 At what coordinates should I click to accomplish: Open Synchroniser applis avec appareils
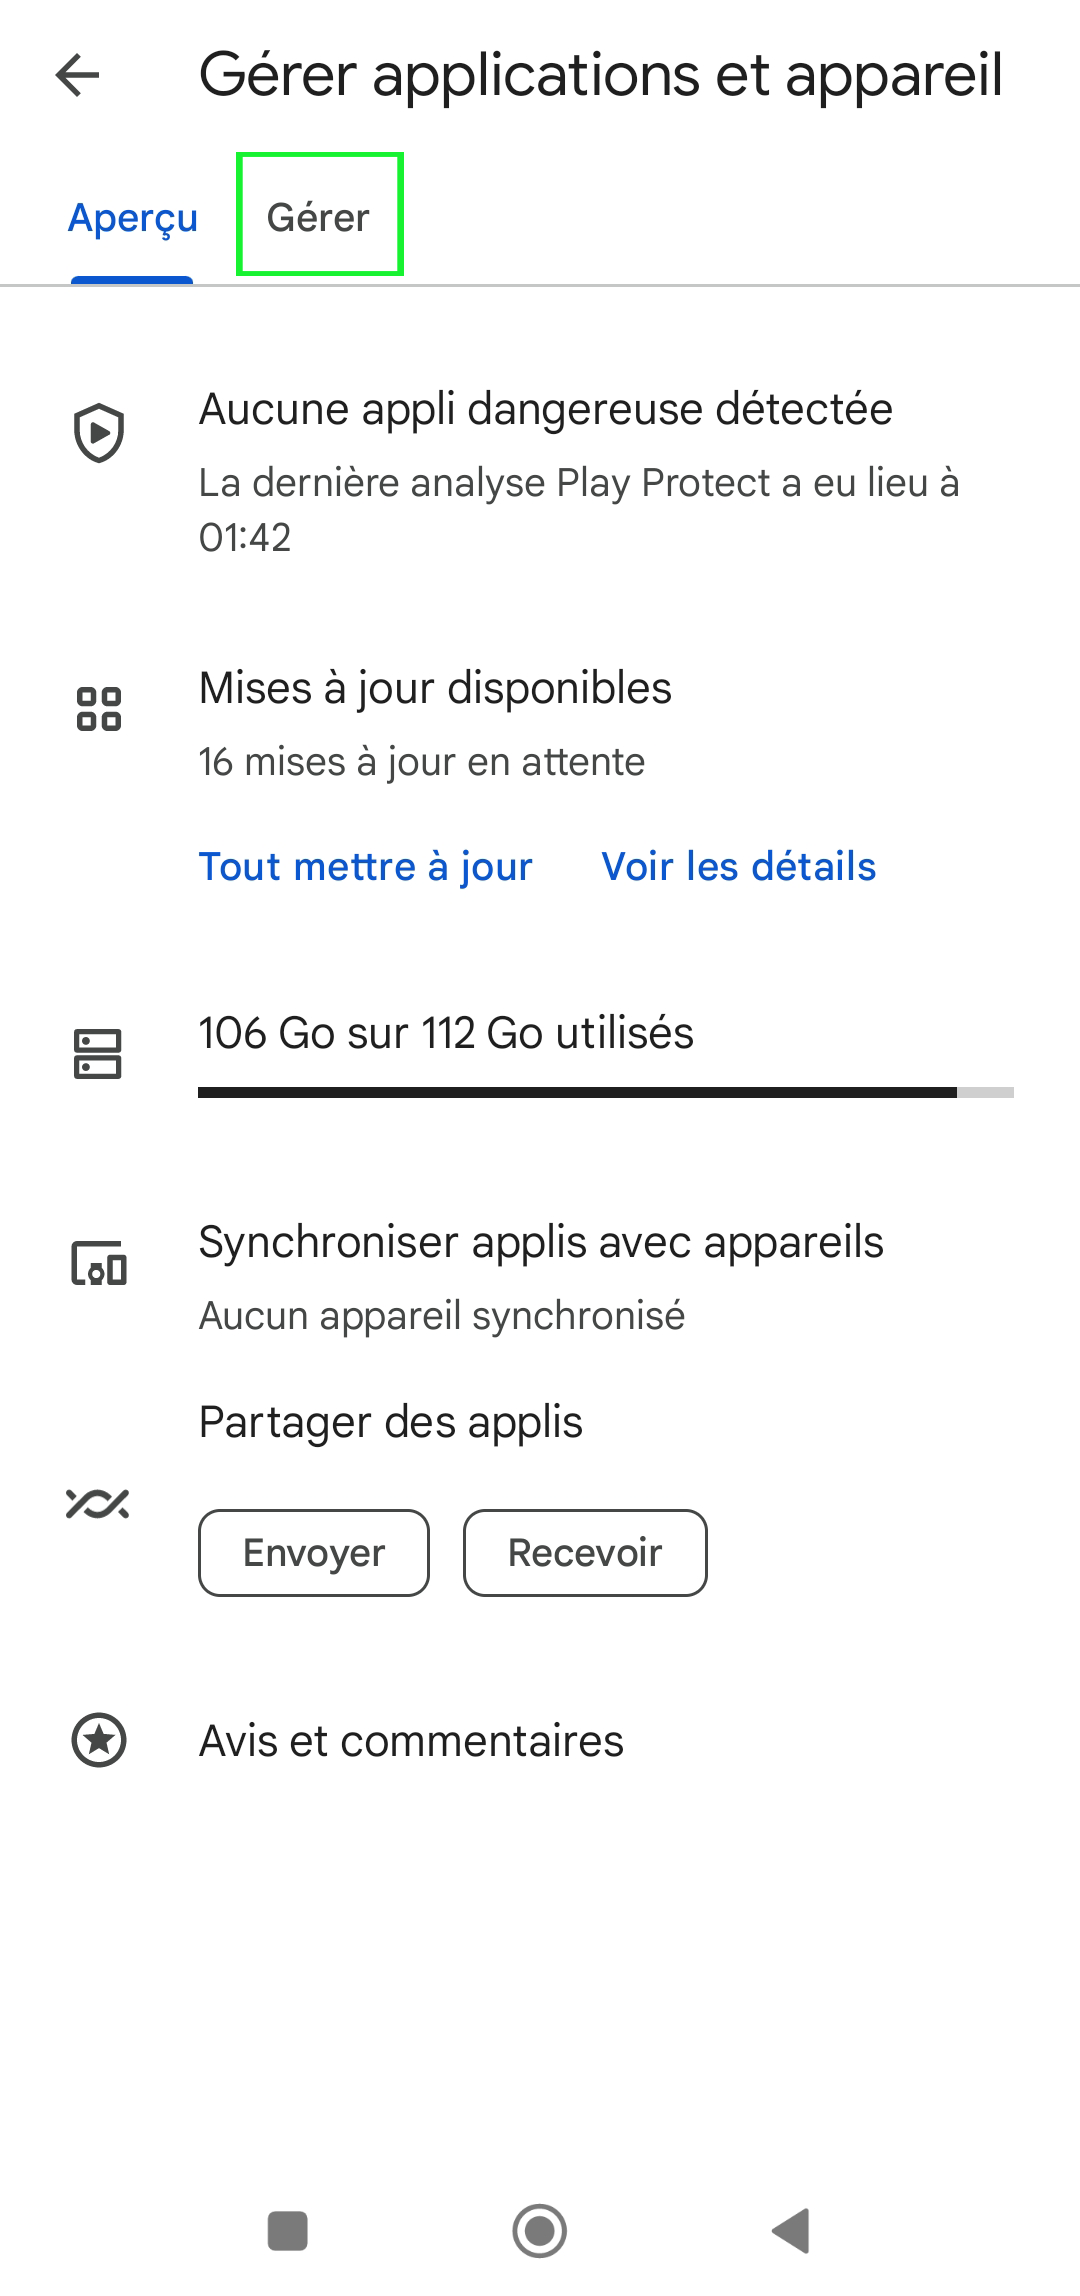[x=540, y=1277]
